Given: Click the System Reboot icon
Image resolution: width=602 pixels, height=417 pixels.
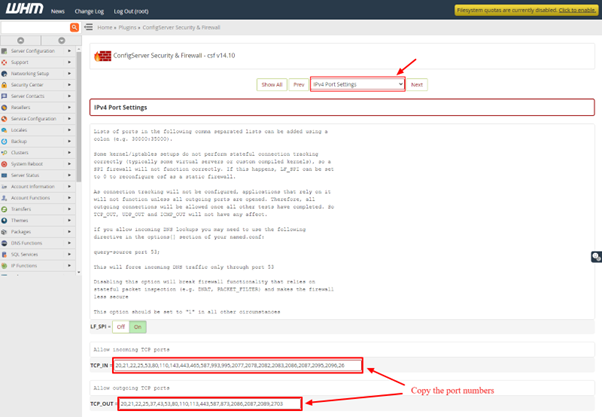Looking at the screenshot, I should (x=5, y=163).
